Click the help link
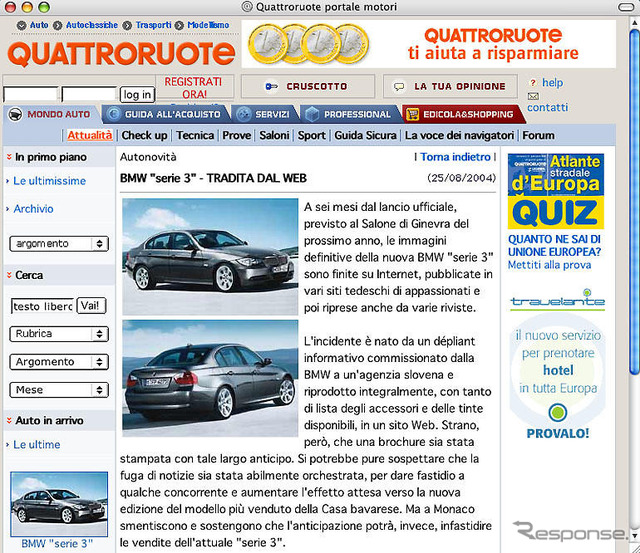The image size is (640, 553). 553,83
